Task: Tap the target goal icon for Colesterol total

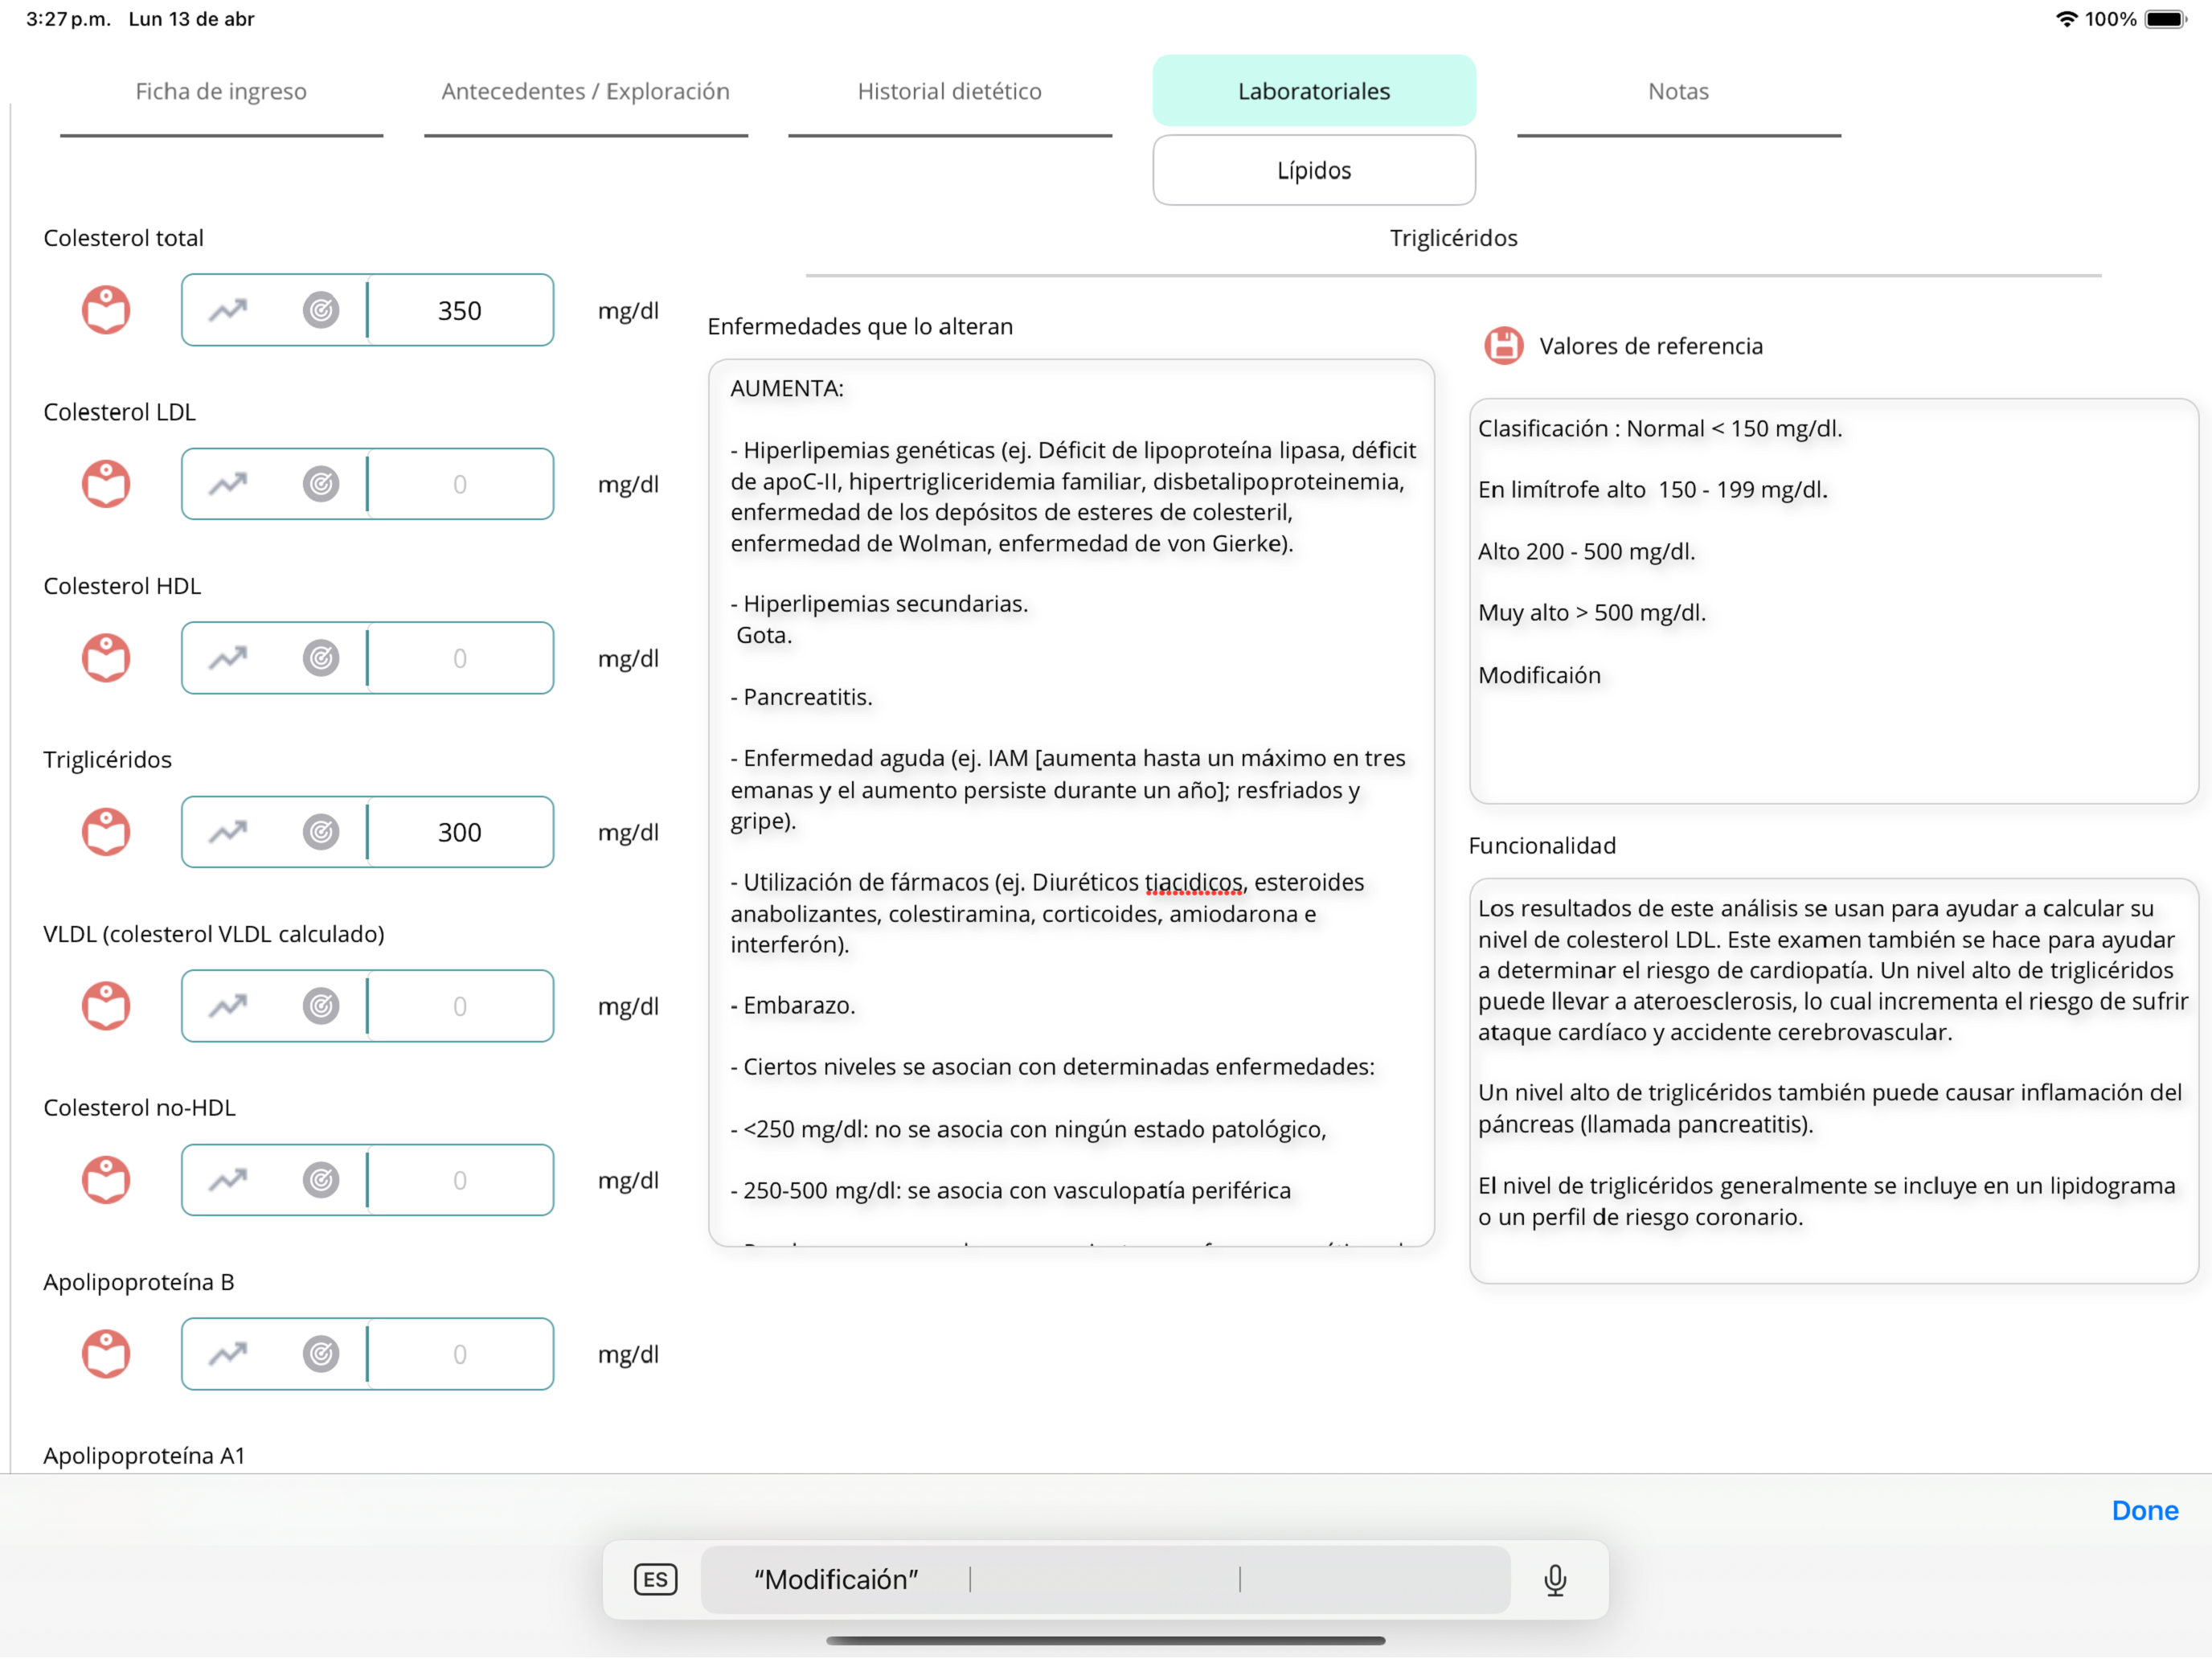Action: coord(321,310)
